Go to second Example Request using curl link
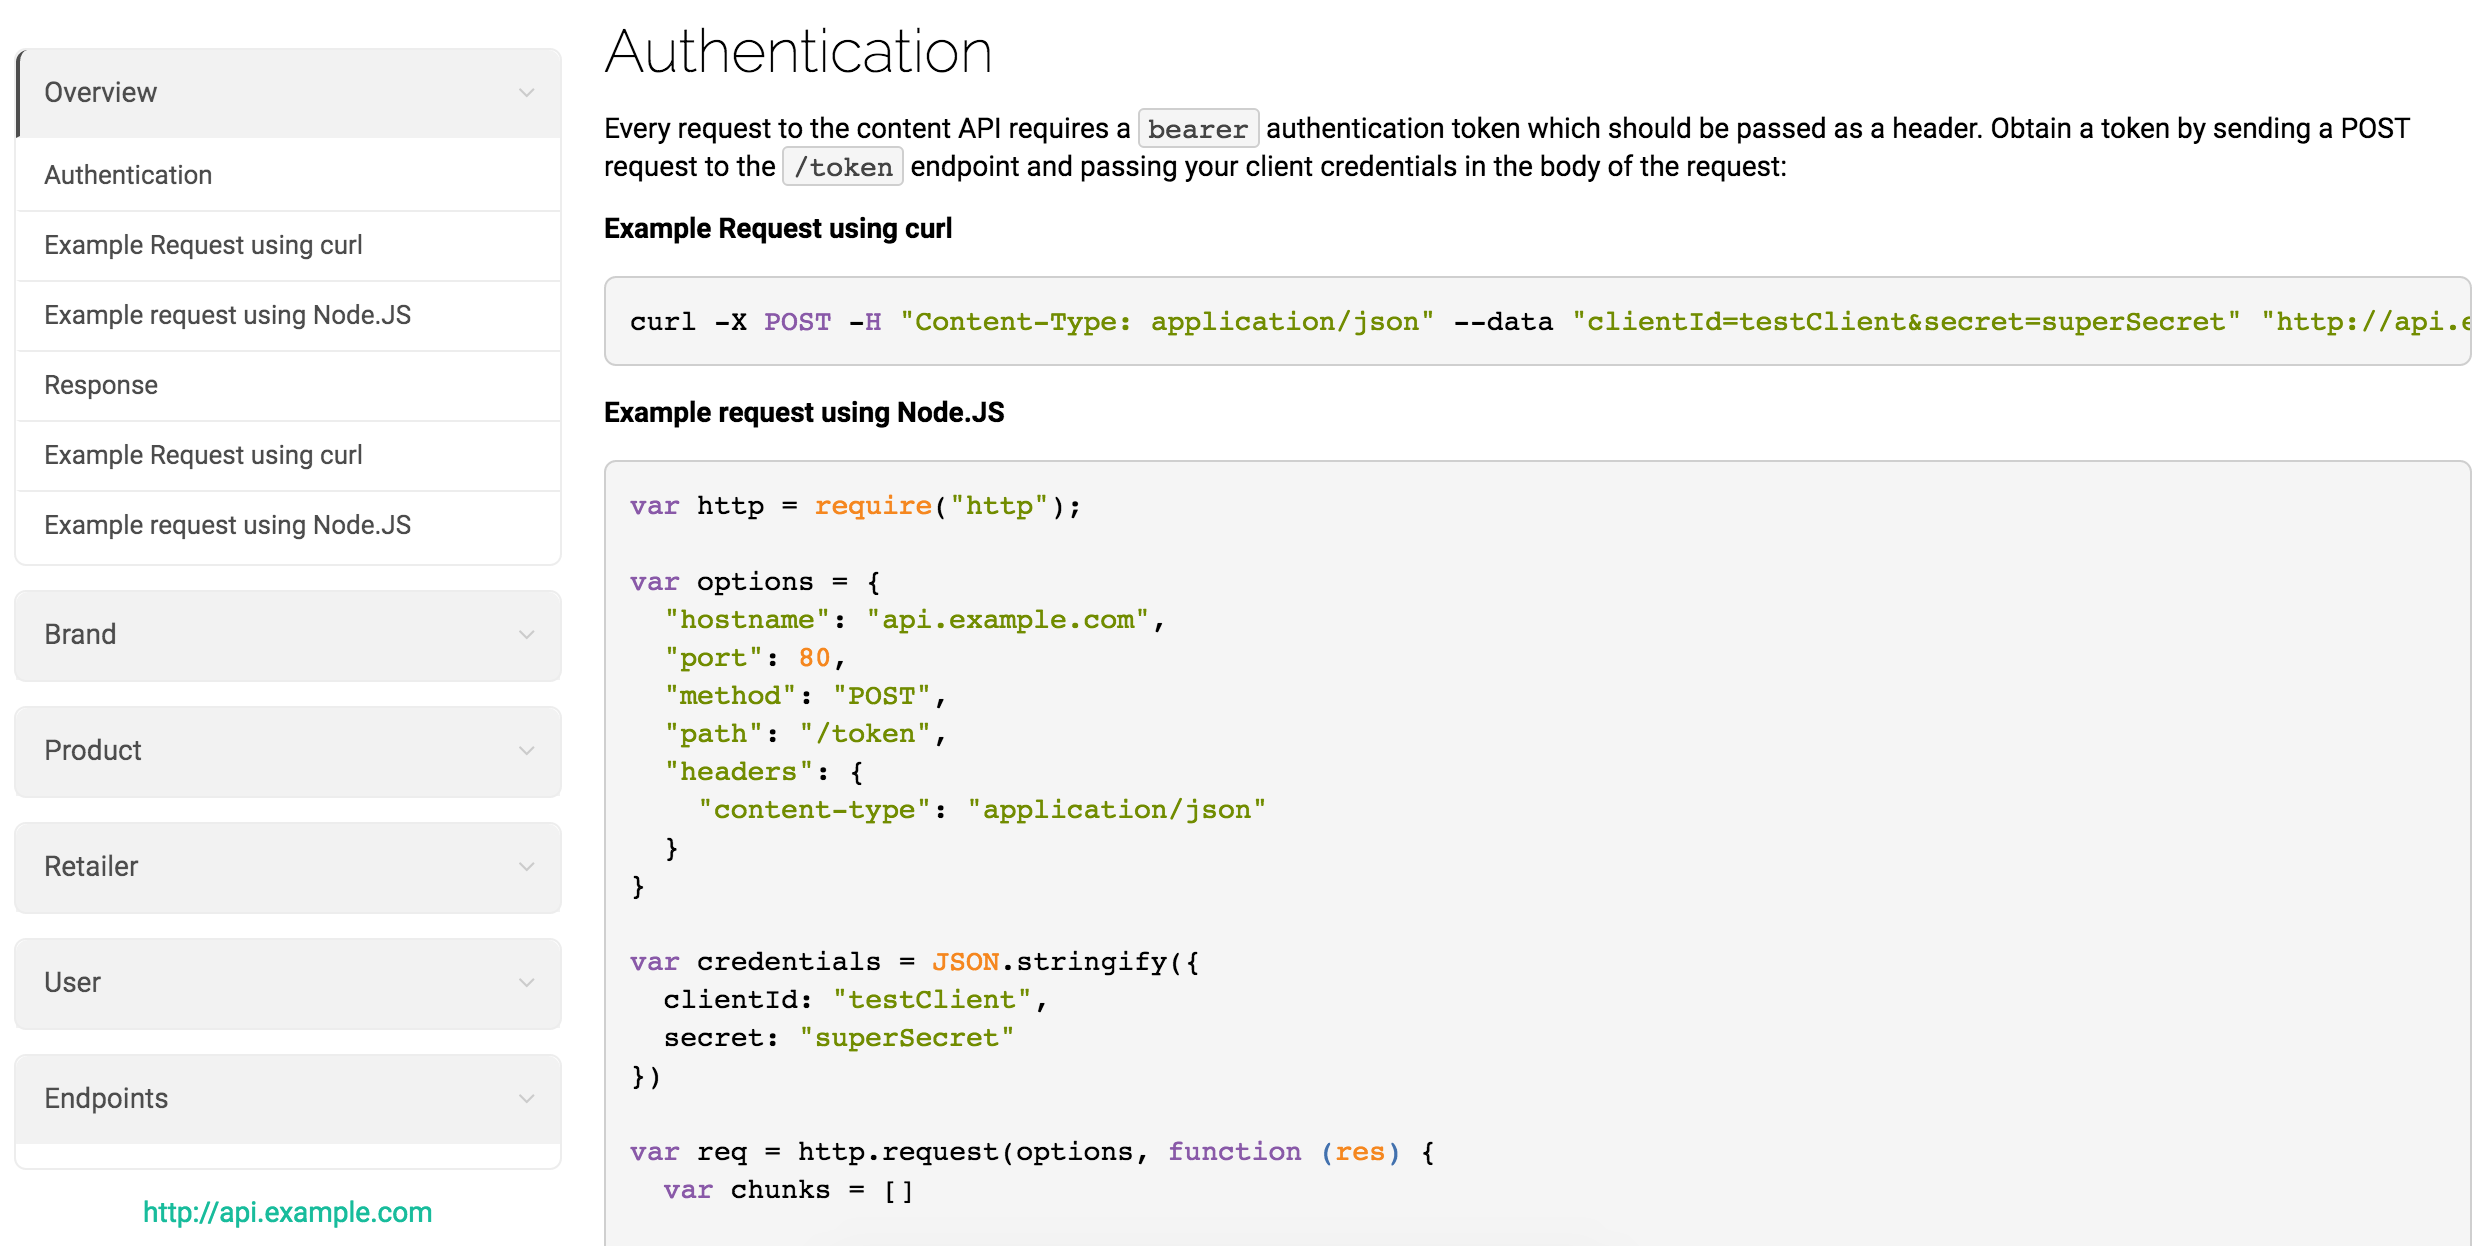 pos(203,455)
